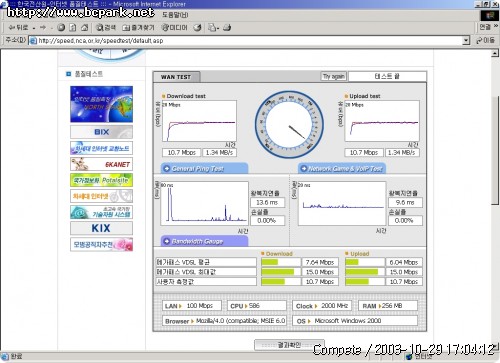This screenshot has height=363, width=500.
Task: Go to the Home page icon
Action: 85,28
